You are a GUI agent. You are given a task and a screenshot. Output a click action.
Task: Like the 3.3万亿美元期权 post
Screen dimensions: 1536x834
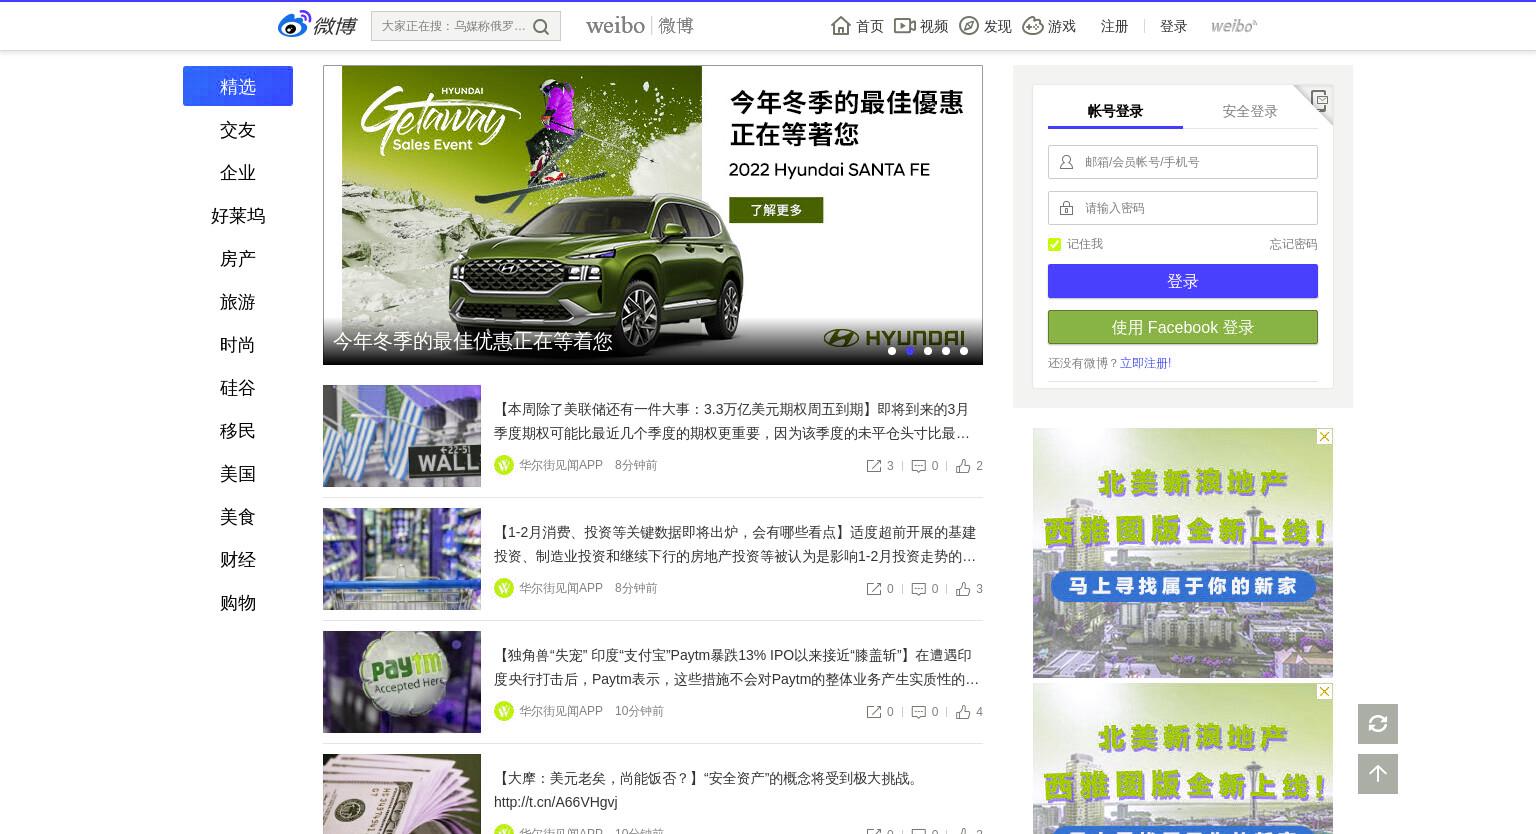click(x=963, y=466)
